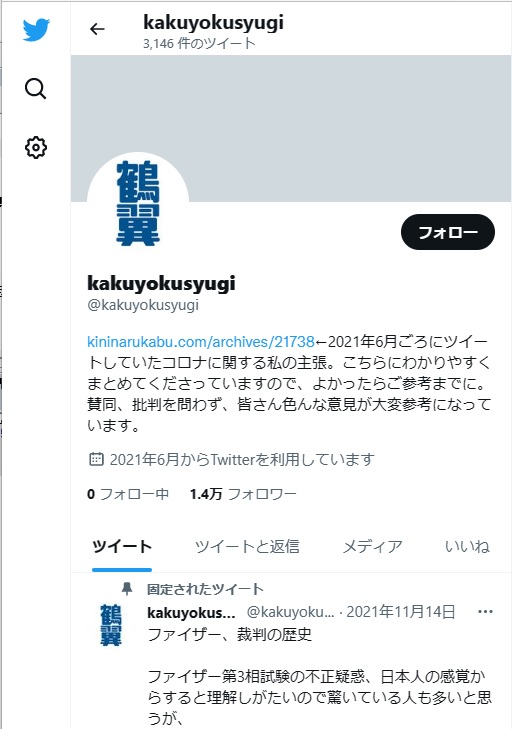View the 0 フォロー中 following list
The image size is (512, 729).
click(128, 494)
